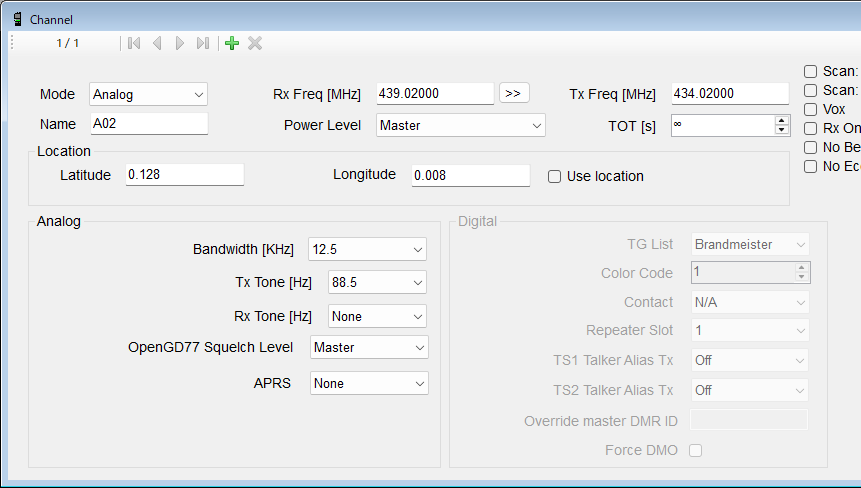Increase TOT value with the up arrow
861x488 pixels.
(781, 120)
